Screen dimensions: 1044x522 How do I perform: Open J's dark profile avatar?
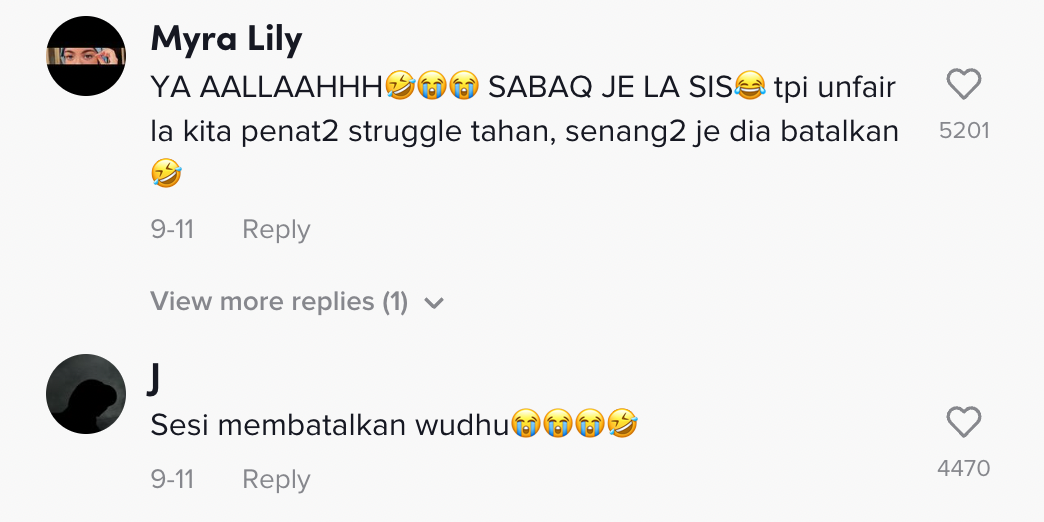(x=86, y=394)
